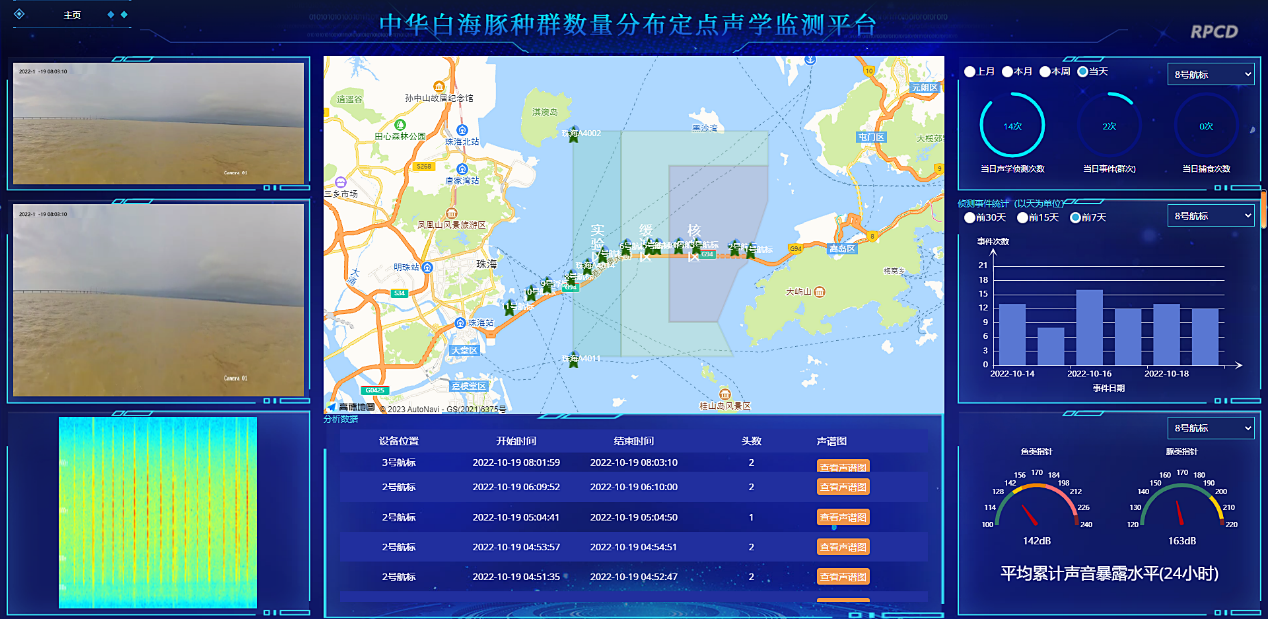
Task: Click the 2022-10-16 bar in event chart
Action: (x=1089, y=327)
